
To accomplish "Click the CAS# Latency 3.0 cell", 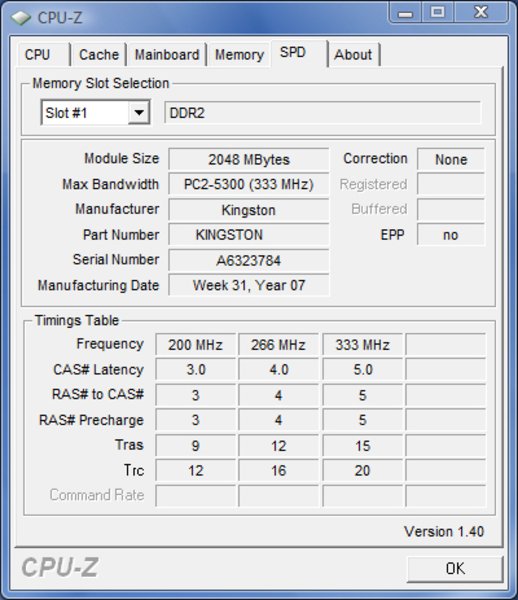I will click(195, 370).
